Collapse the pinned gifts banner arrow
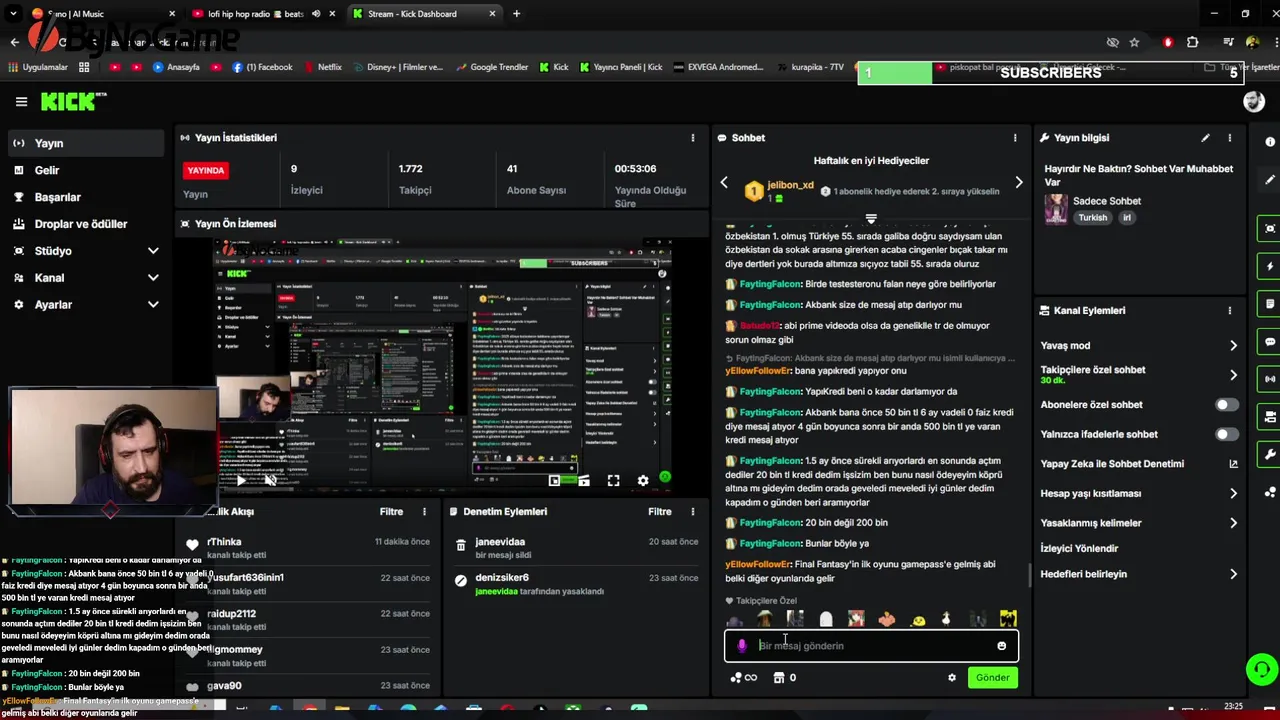Image resolution: width=1280 pixels, height=720 pixels. click(871, 218)
